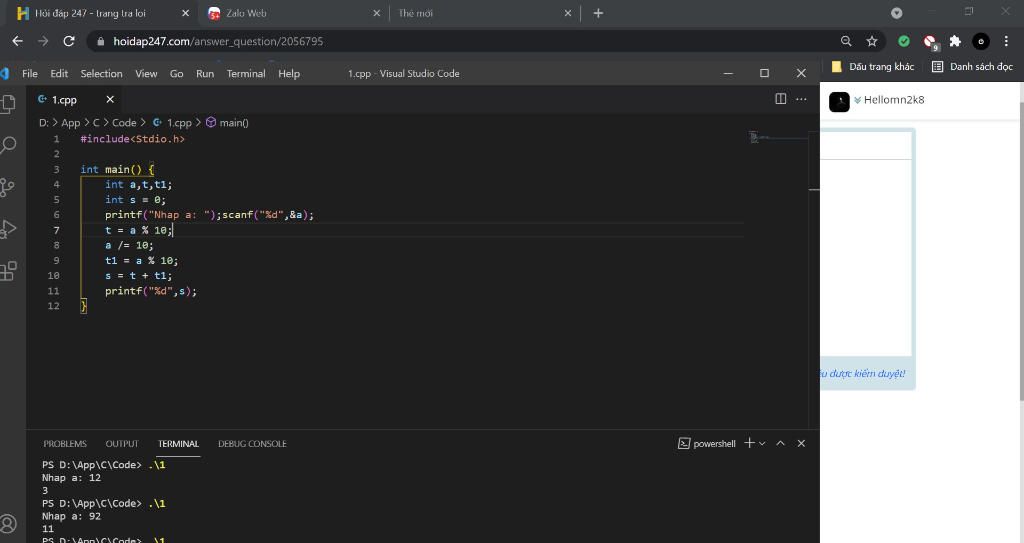Click the editor minimap preview

pyautogui.click(x=777, y=137)
